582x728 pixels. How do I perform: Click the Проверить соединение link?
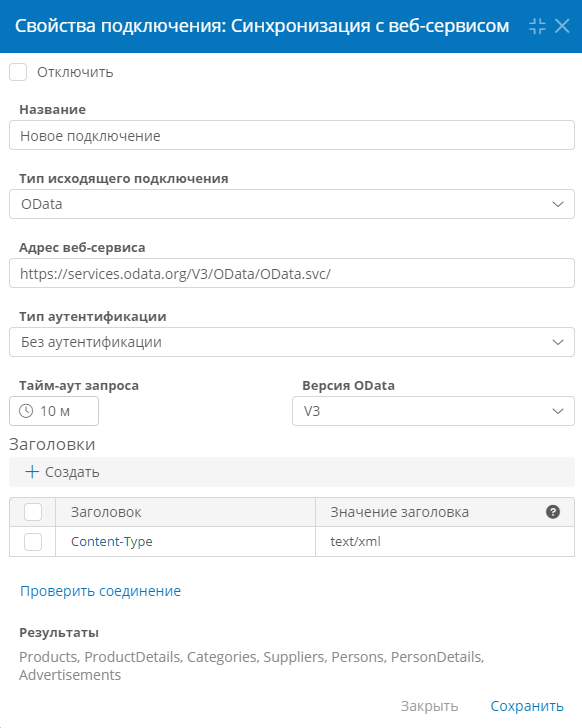(x=100, y=591)
